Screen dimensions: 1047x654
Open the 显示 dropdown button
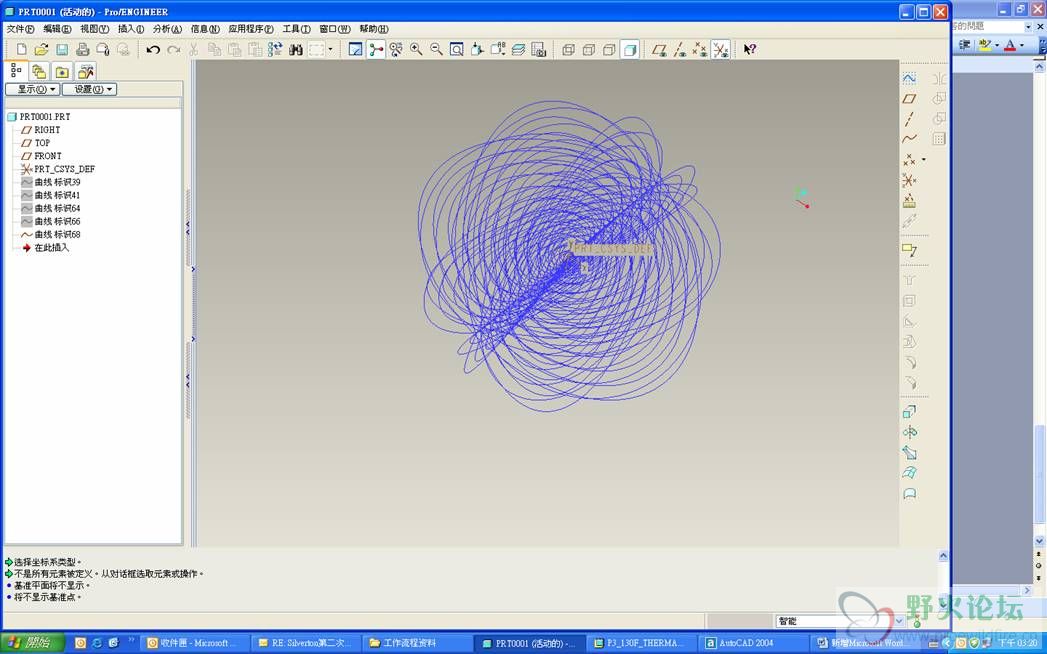point(33,89)
